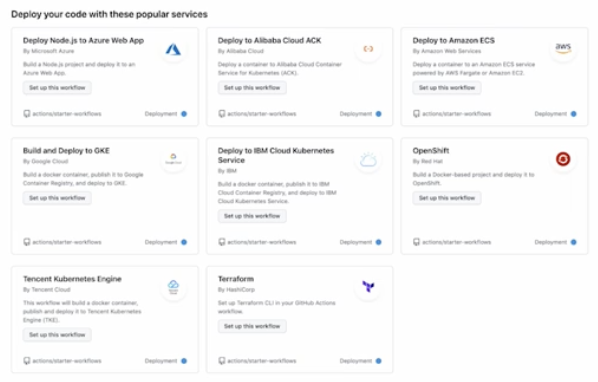Image resolution: width=598 pixels, height=382 pixels.
Task: Open actions/starter-workflows link in IBM card
Action: click(x=262, y=242)
